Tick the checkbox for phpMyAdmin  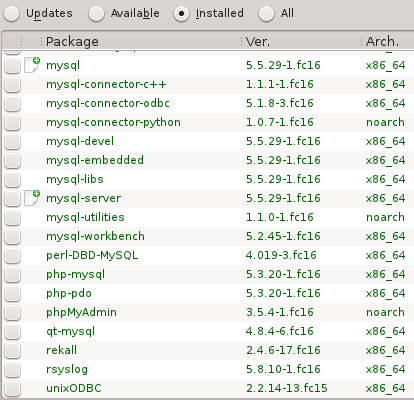(x=13, y=312)
